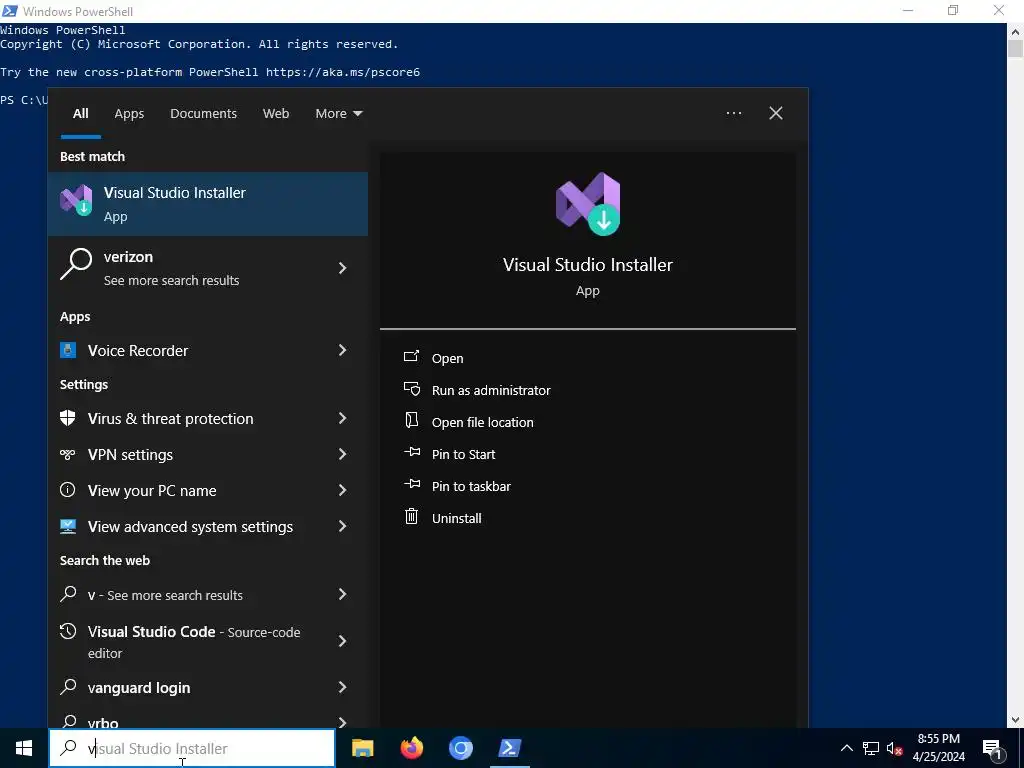Click the verizon search magnifier icon

coord(76,264)
